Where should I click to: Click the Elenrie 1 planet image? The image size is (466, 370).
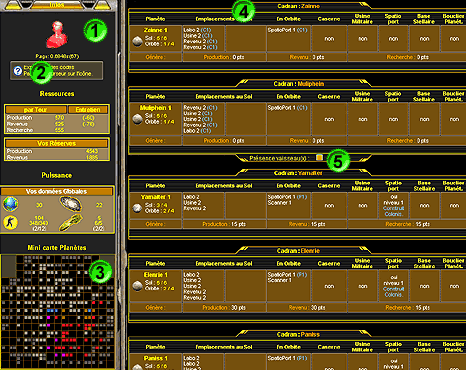137,286
